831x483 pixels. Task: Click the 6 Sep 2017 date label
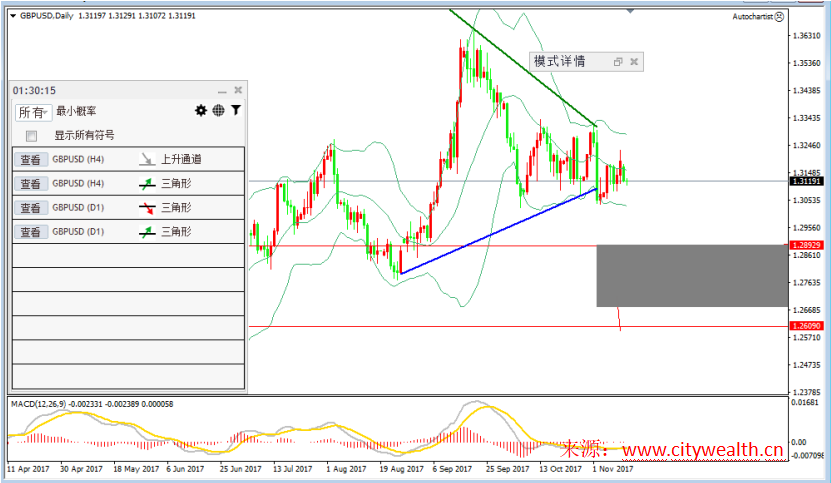[x=452, y=469]
